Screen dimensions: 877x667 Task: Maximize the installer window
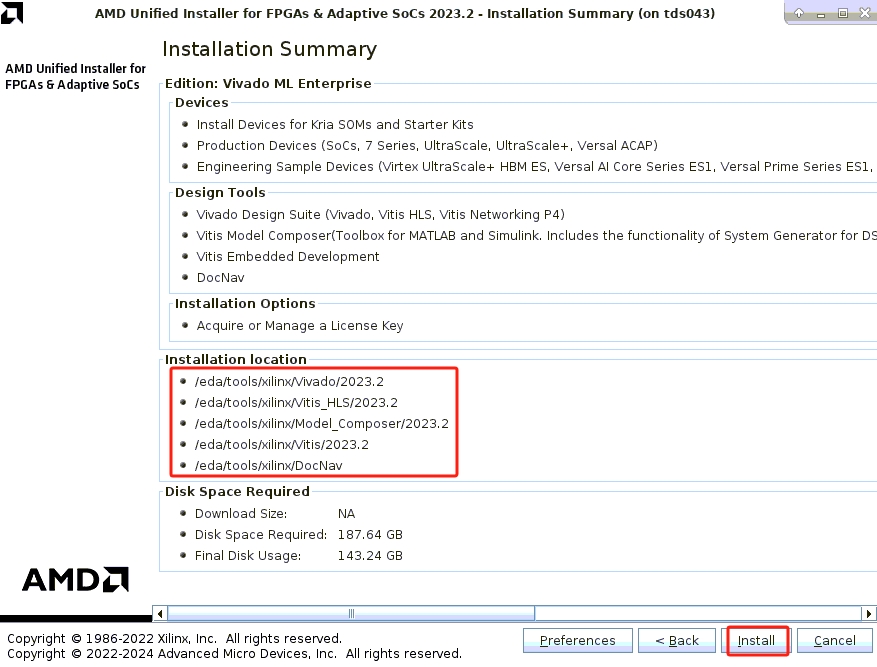click(842, 14)
